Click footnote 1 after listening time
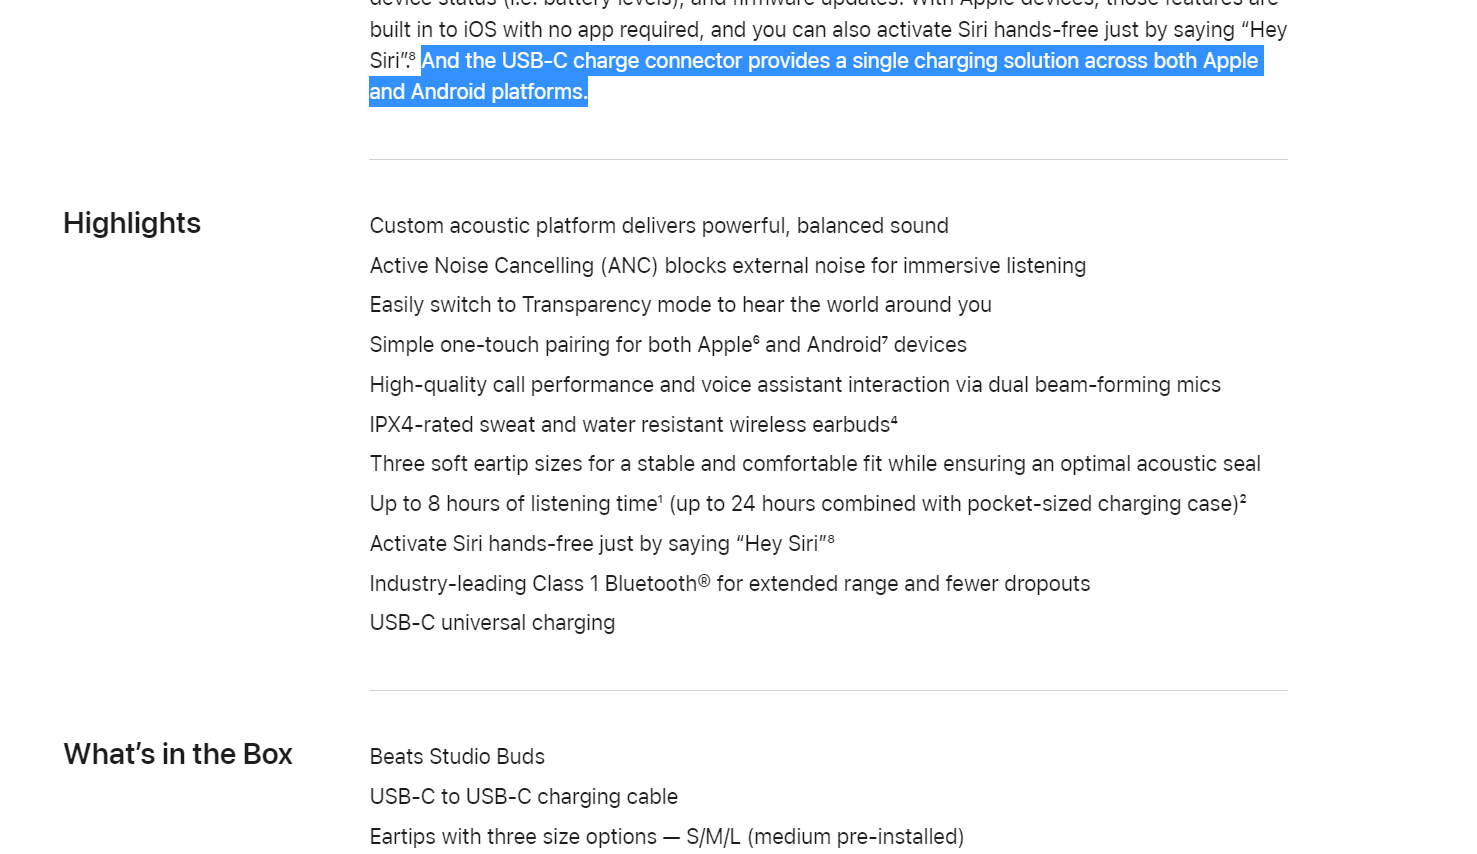Screen dimensions: 1477x854 pos(661,498)
